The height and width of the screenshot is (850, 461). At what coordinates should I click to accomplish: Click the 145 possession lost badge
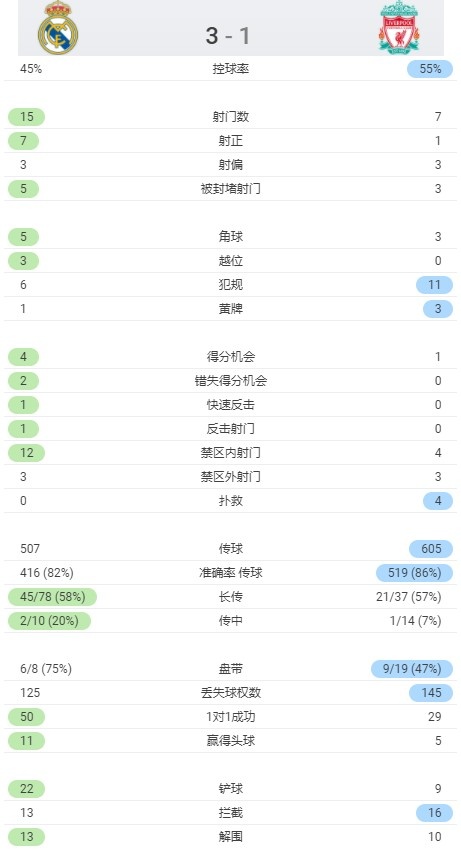[431, 693]
